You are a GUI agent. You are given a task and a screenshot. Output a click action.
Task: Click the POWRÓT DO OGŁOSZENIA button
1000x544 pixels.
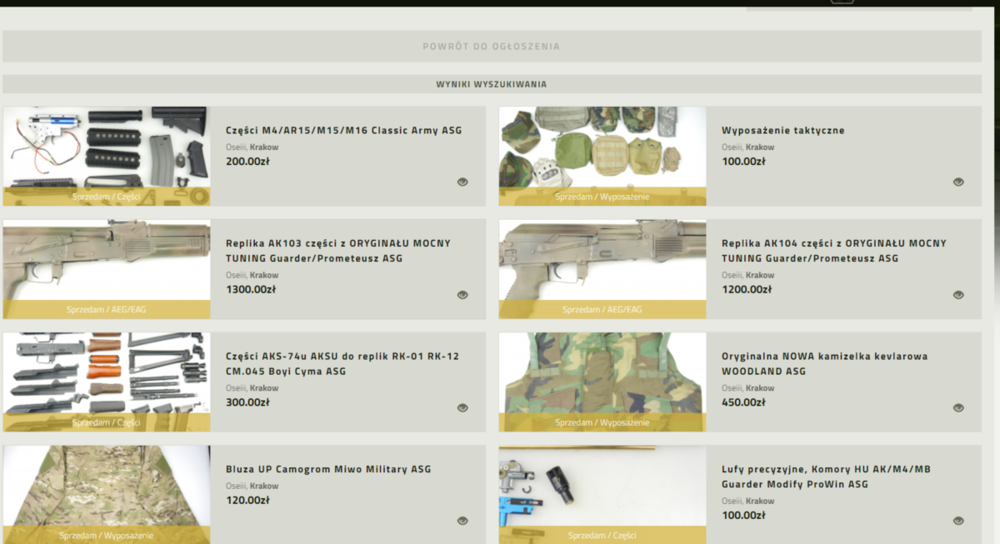[x=492, y=46]
